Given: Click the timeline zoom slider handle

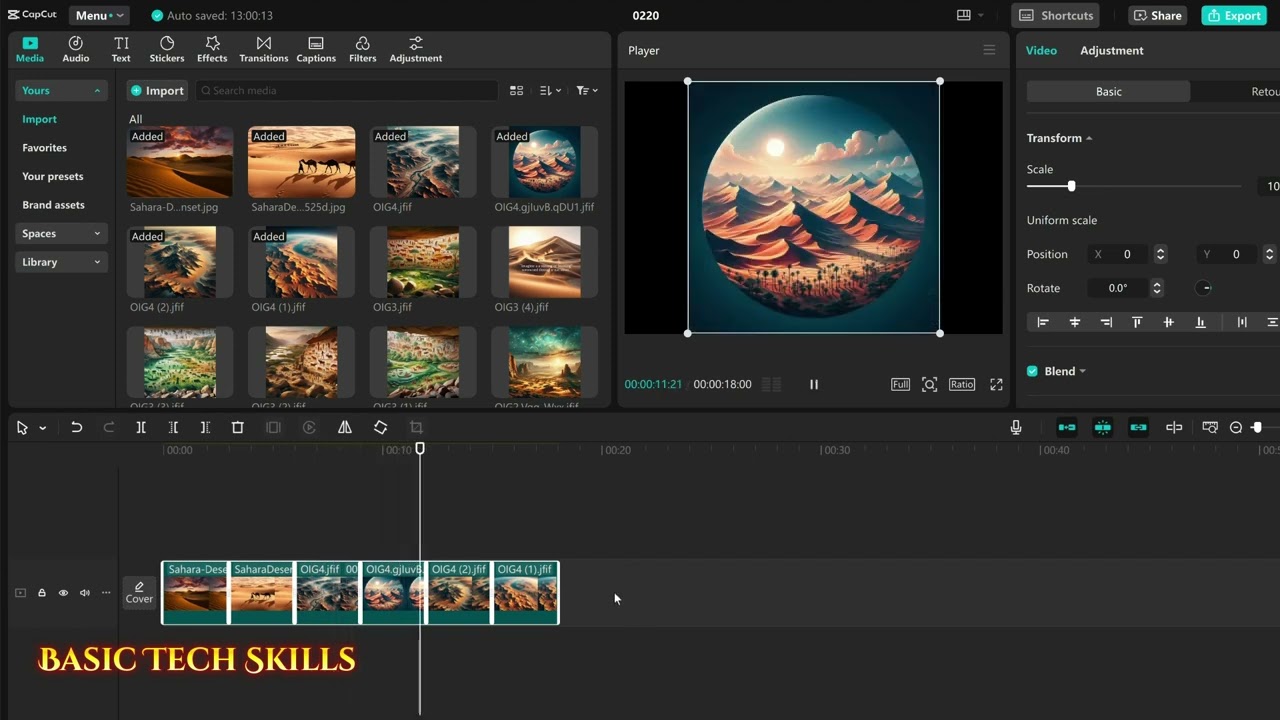Looking at the screenshot, I should (1257, 427).
